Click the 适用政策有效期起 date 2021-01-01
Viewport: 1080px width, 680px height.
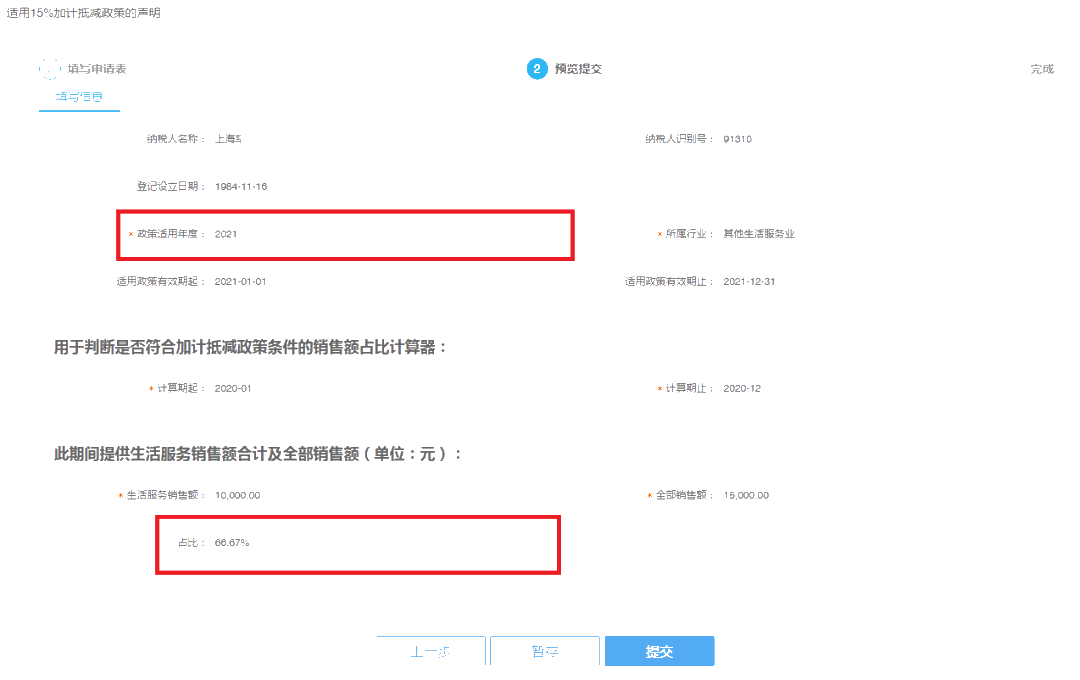point(243,281)
